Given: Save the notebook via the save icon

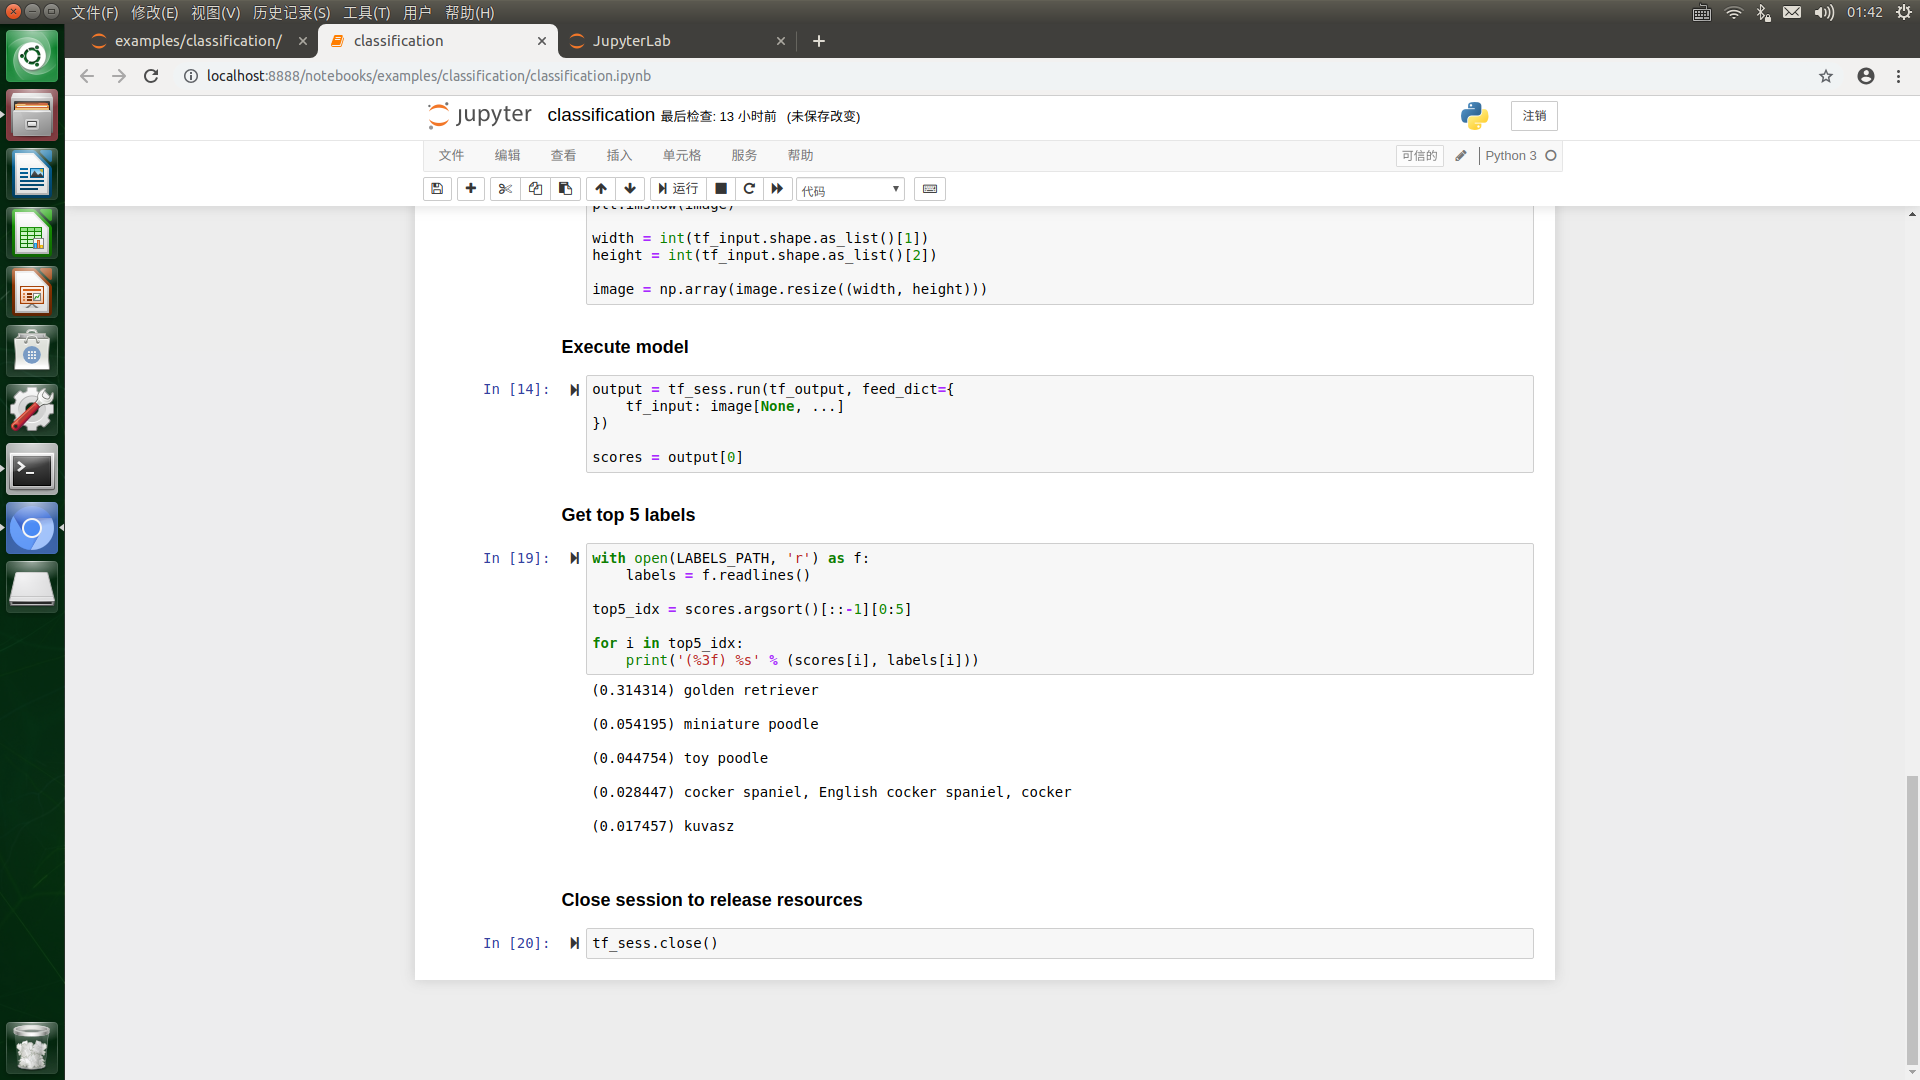Looking at the screenshot, I should (x=437, y=188).
